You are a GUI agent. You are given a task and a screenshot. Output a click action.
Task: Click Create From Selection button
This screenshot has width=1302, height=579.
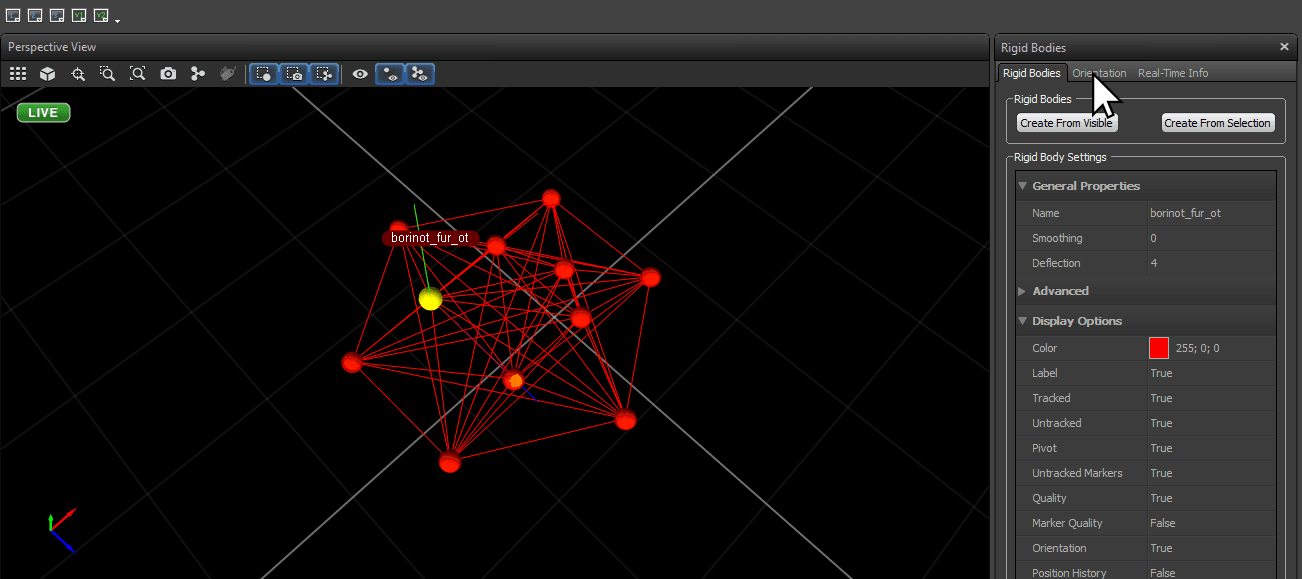(1217, 123)
